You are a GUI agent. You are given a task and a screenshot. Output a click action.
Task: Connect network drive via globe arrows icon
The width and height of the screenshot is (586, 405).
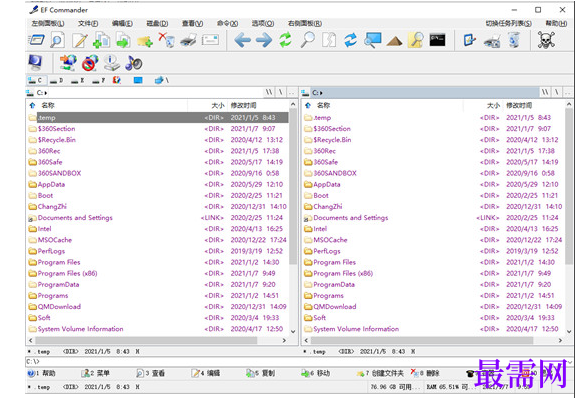(68, 63)
